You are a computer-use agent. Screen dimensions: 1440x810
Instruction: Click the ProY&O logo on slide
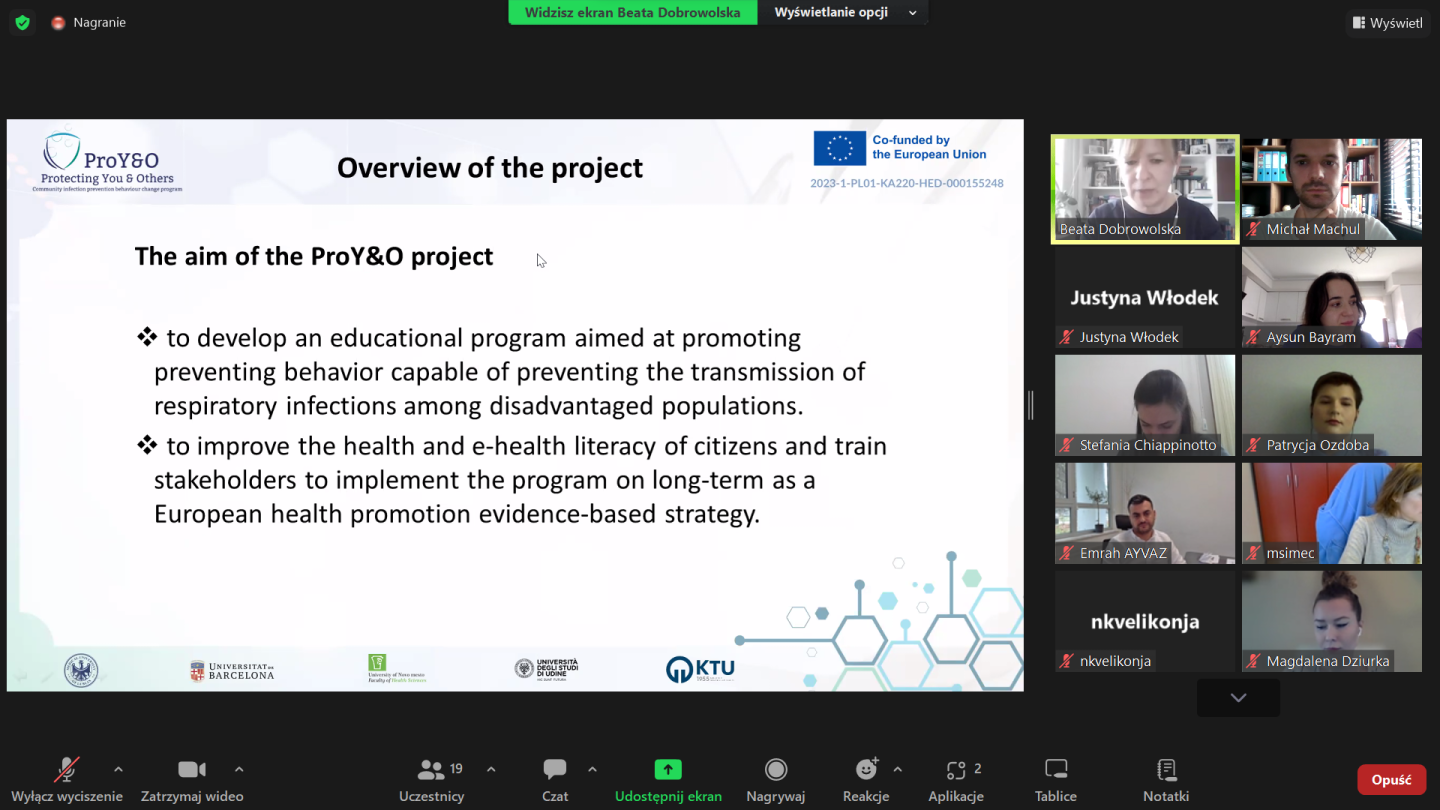point(108,162)
